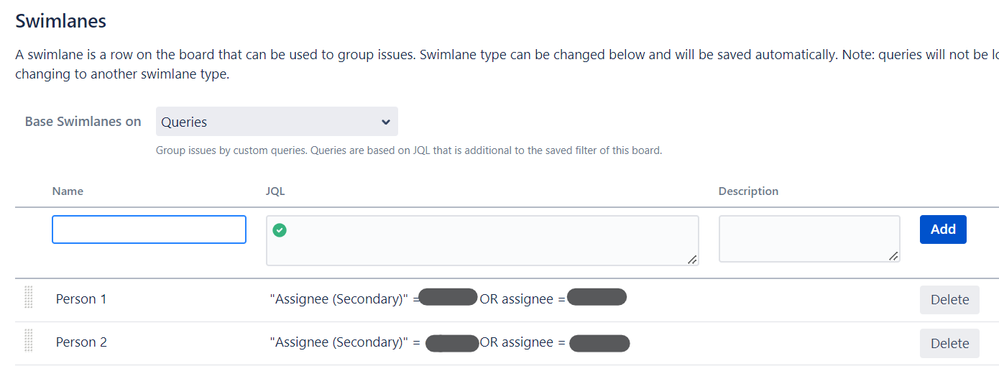Click the green JQL validation check icon
The width and height of the screenshot is (999, 367).
(279, 231)
